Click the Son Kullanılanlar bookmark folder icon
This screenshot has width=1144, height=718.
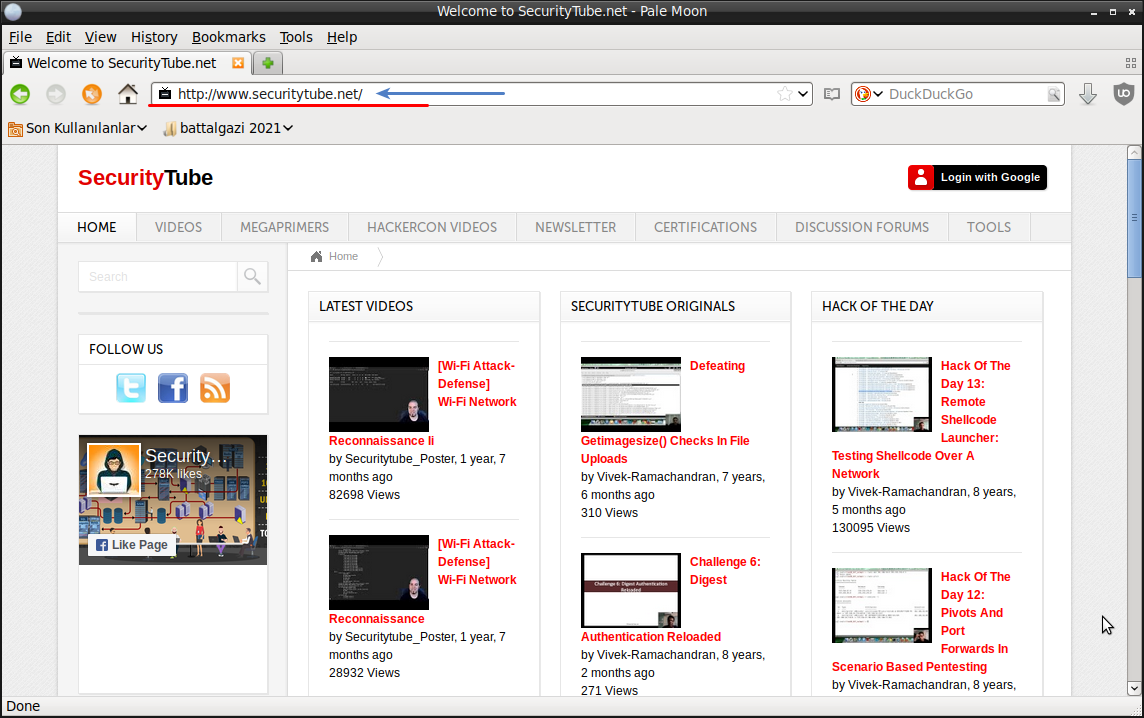pos(15,129)
